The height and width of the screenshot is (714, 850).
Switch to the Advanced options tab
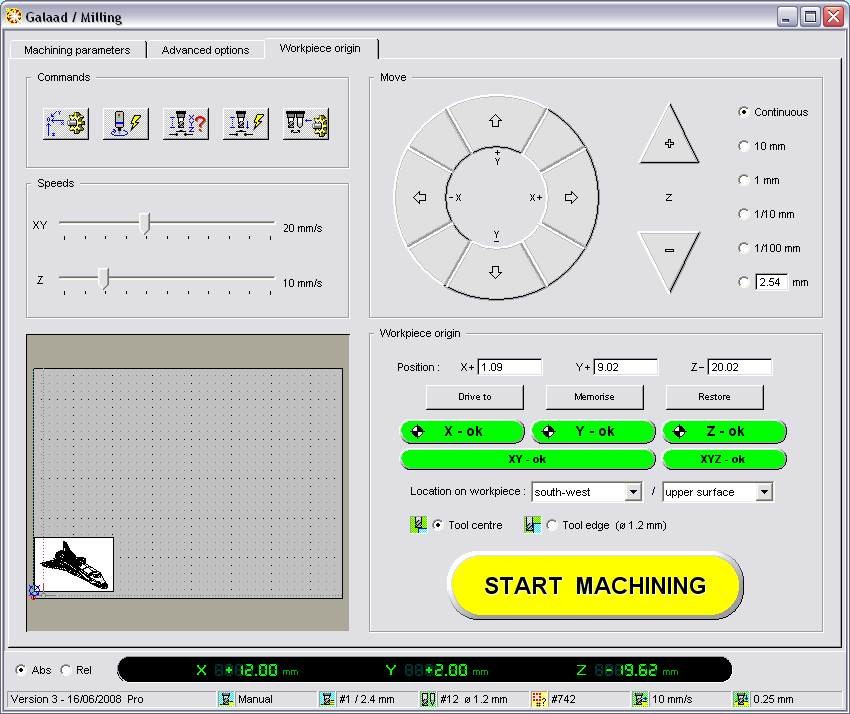coord(205,50)
